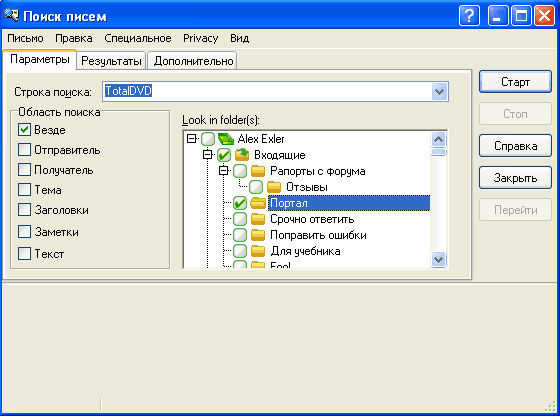560x416 pixels.
Task: Collapse the Рапорты с форума tree node
Action: point(224,171)
